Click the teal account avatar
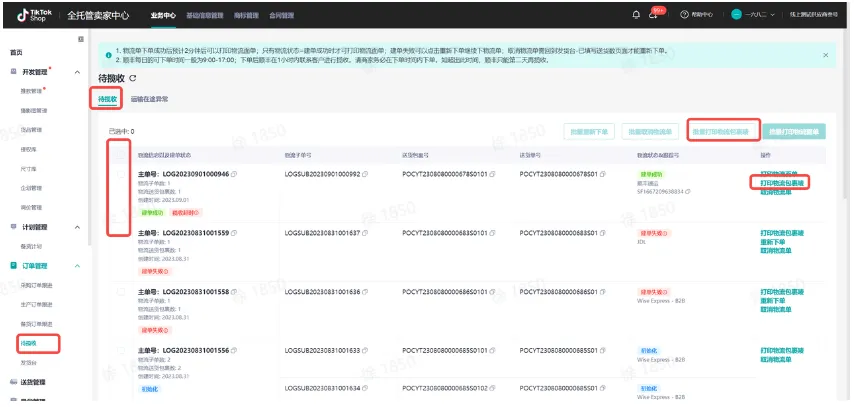The height and width of the screenshot is (407, 854). click(x=736, y=15)
